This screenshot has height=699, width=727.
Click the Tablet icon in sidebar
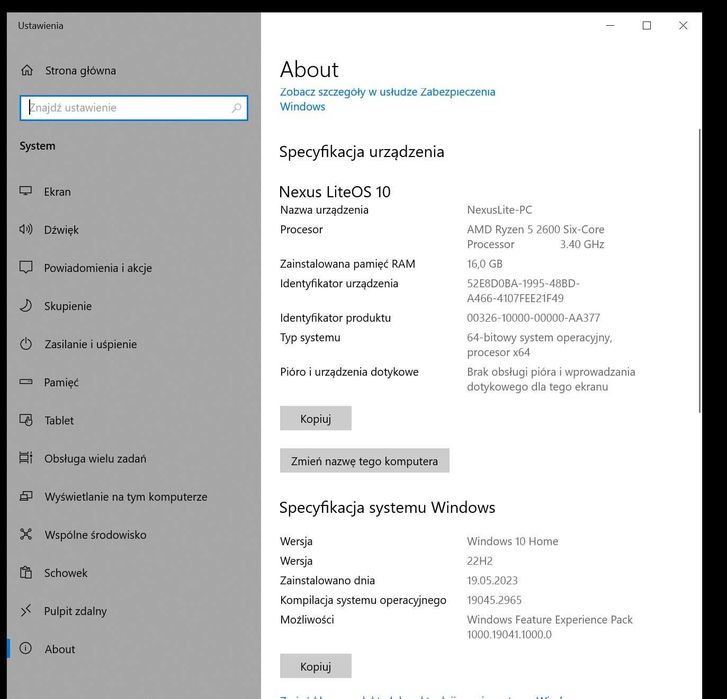click(x=26, y=420)
